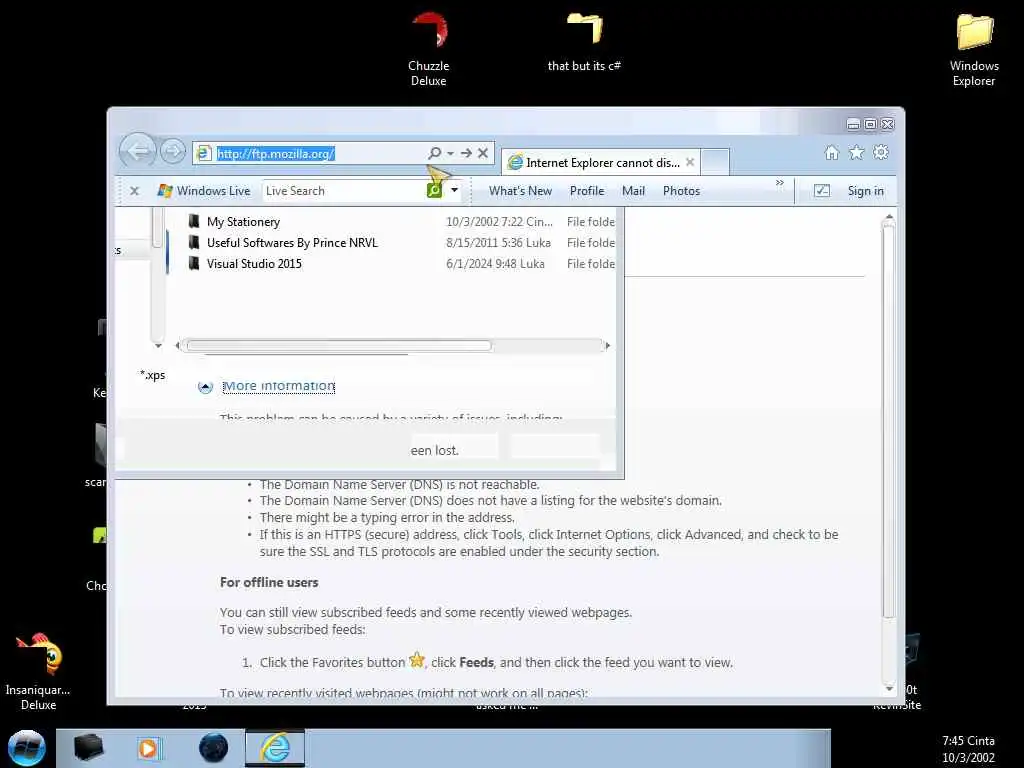Click the green Live Search button
Screen dimensions: 1024x768
pos(434,191)
